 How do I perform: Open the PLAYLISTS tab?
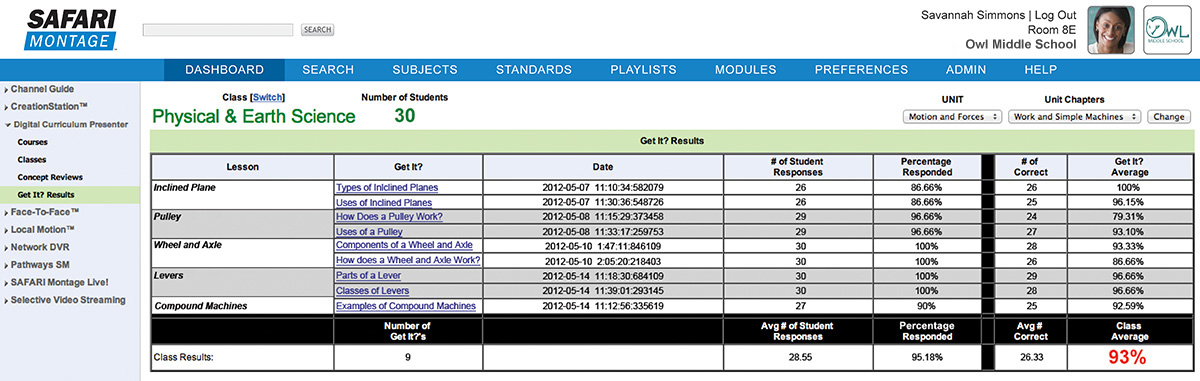tap(644, 70)
